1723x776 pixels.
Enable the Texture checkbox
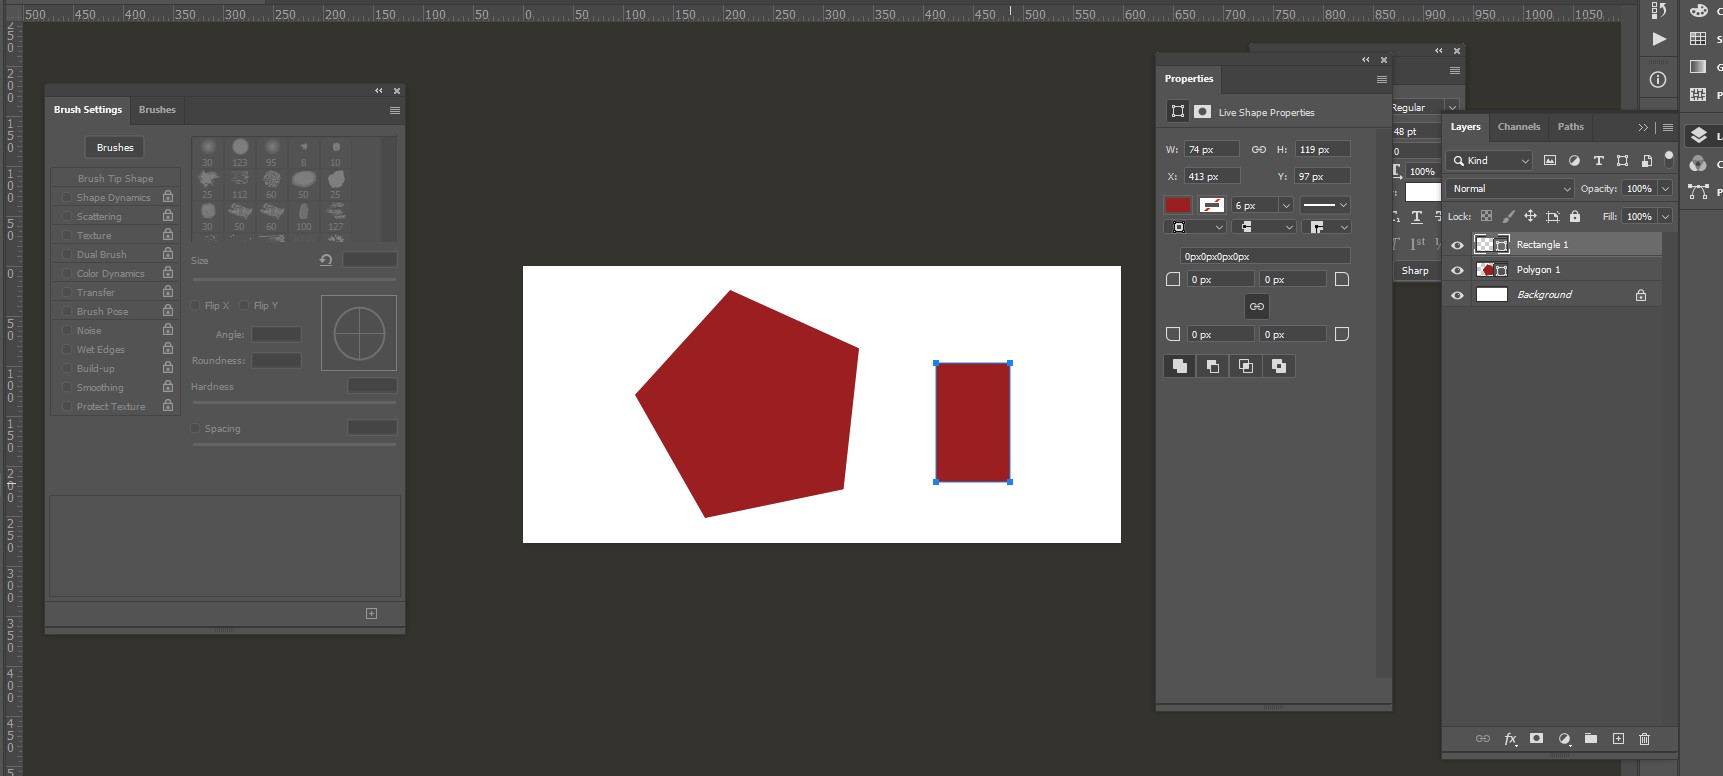click(x=67, y=236)
